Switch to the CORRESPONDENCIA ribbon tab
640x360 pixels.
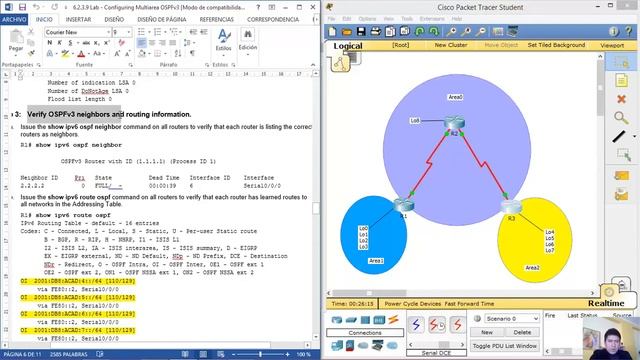coord(273,19)
